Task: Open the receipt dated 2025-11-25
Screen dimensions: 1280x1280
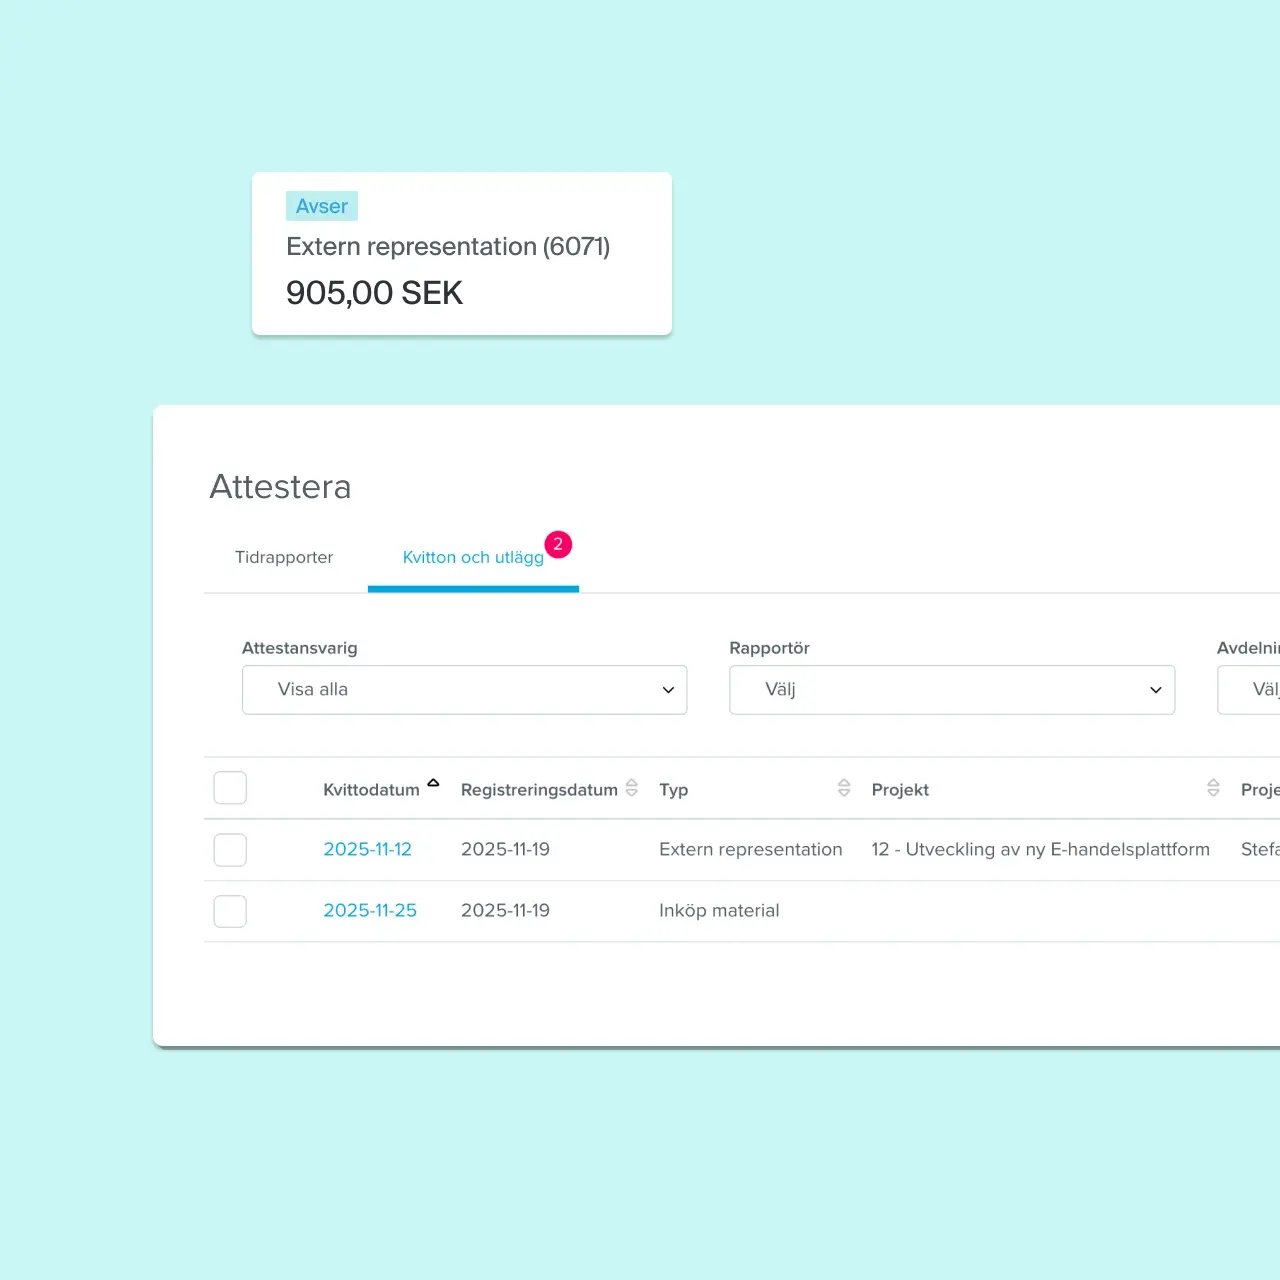Action: coord(369,911)
